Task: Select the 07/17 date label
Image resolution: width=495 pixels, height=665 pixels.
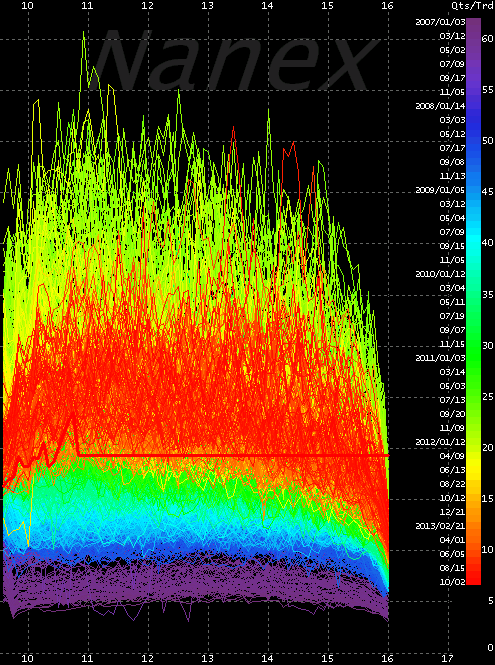Action: click(x=453, y=148)
